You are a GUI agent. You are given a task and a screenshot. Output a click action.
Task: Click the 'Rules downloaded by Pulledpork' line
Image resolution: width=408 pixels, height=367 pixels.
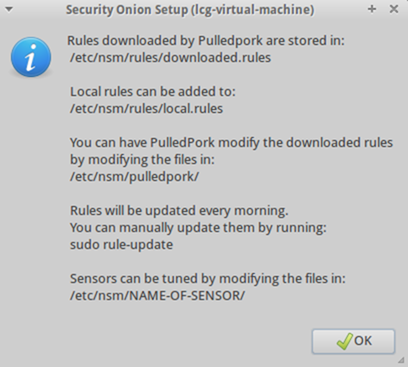[x=206, y=41]
